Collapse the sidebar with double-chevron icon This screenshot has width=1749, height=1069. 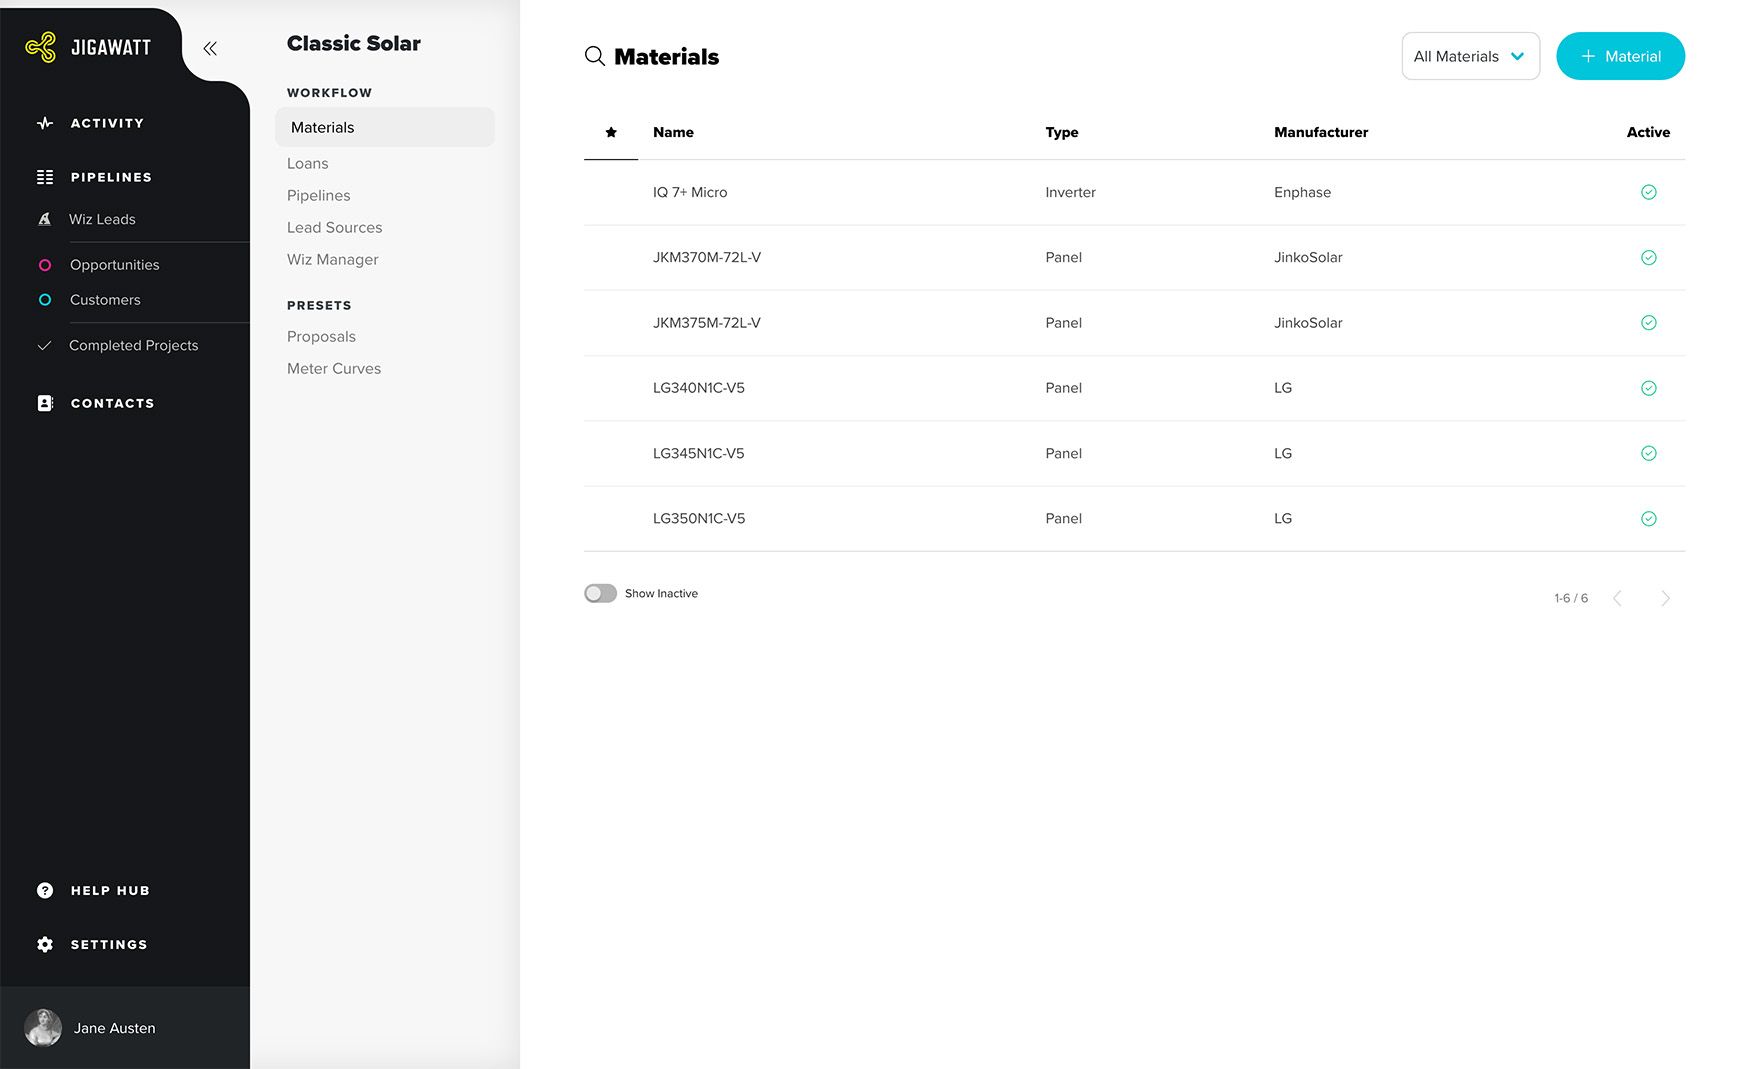(x=210, y=48)
